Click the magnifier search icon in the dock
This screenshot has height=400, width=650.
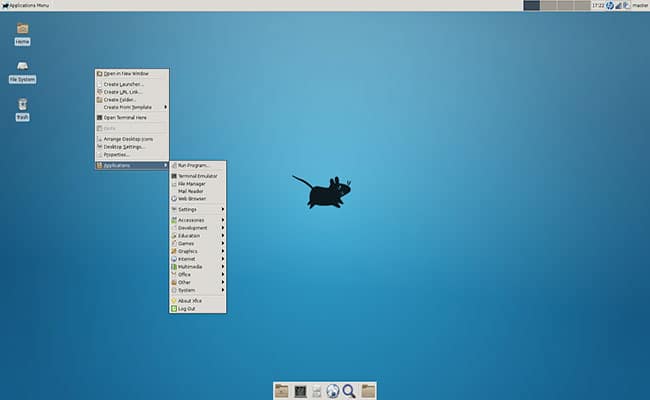(349, 391)
